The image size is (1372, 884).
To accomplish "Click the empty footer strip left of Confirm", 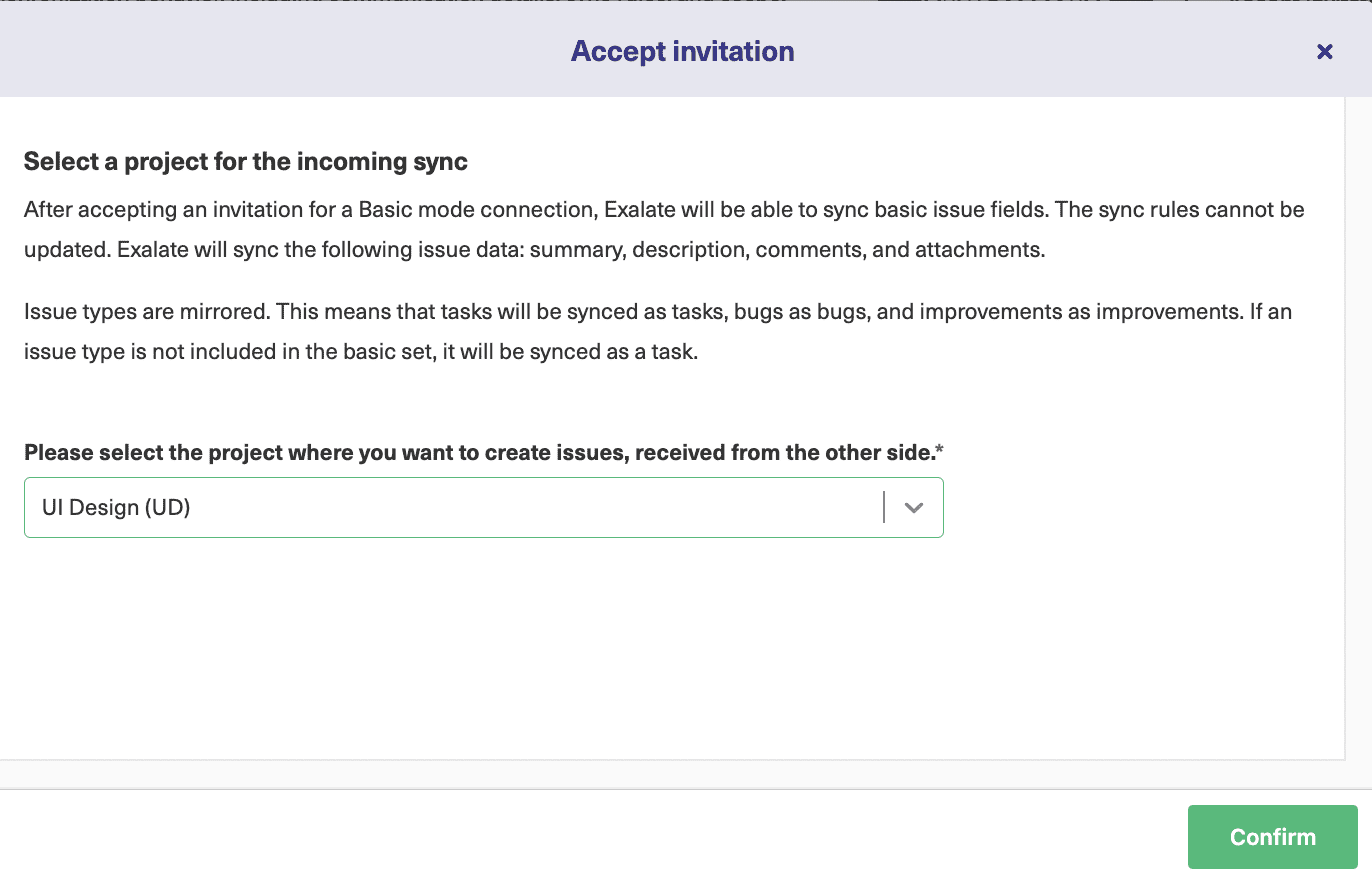I will tap(600, 837).
